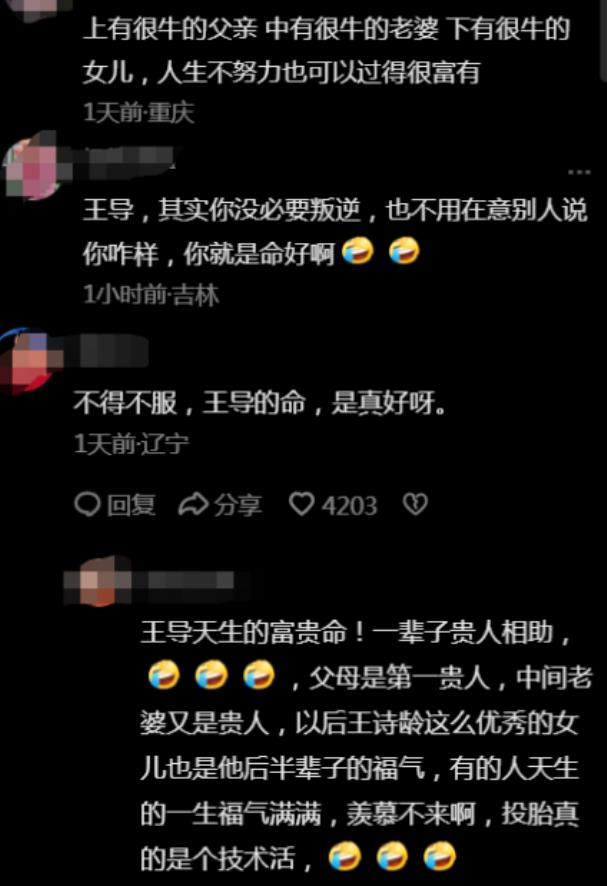Click the 回复 reply label

pos(131,505)
